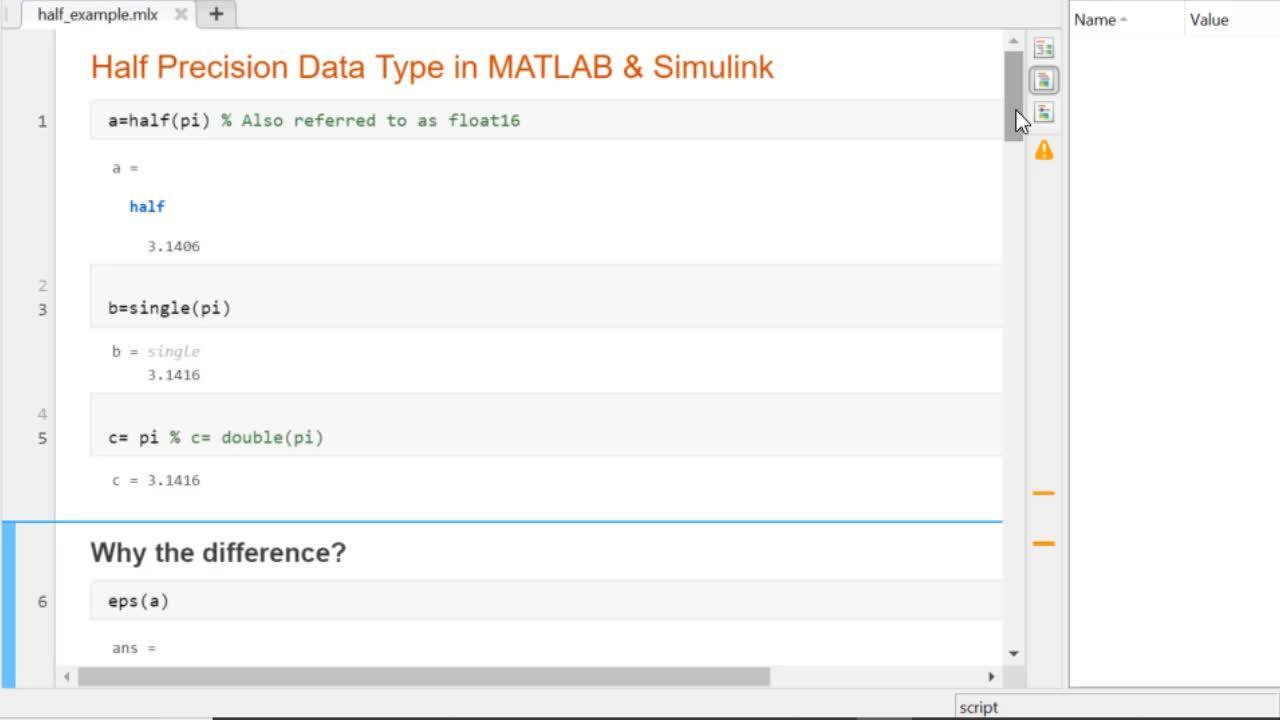Click the orange warning triangle indicator

tap(1044, 151)
